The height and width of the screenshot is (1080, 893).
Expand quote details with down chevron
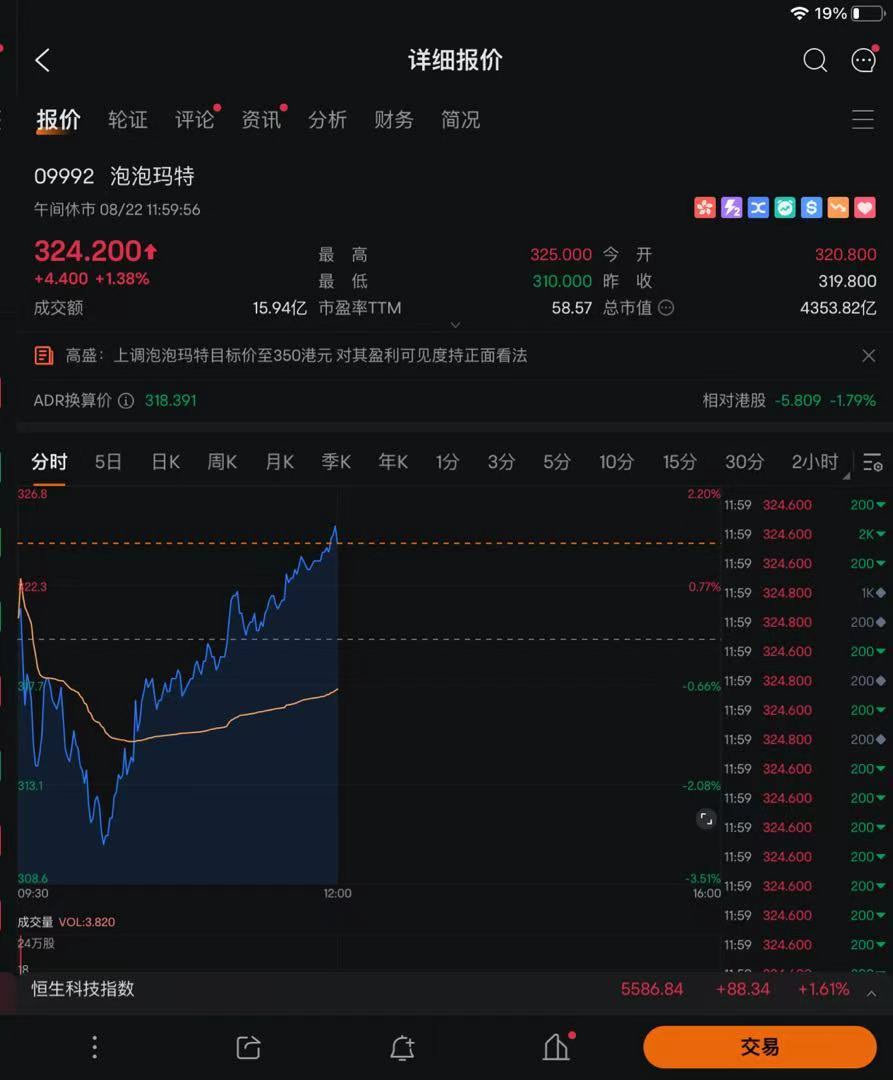point(455,325)
